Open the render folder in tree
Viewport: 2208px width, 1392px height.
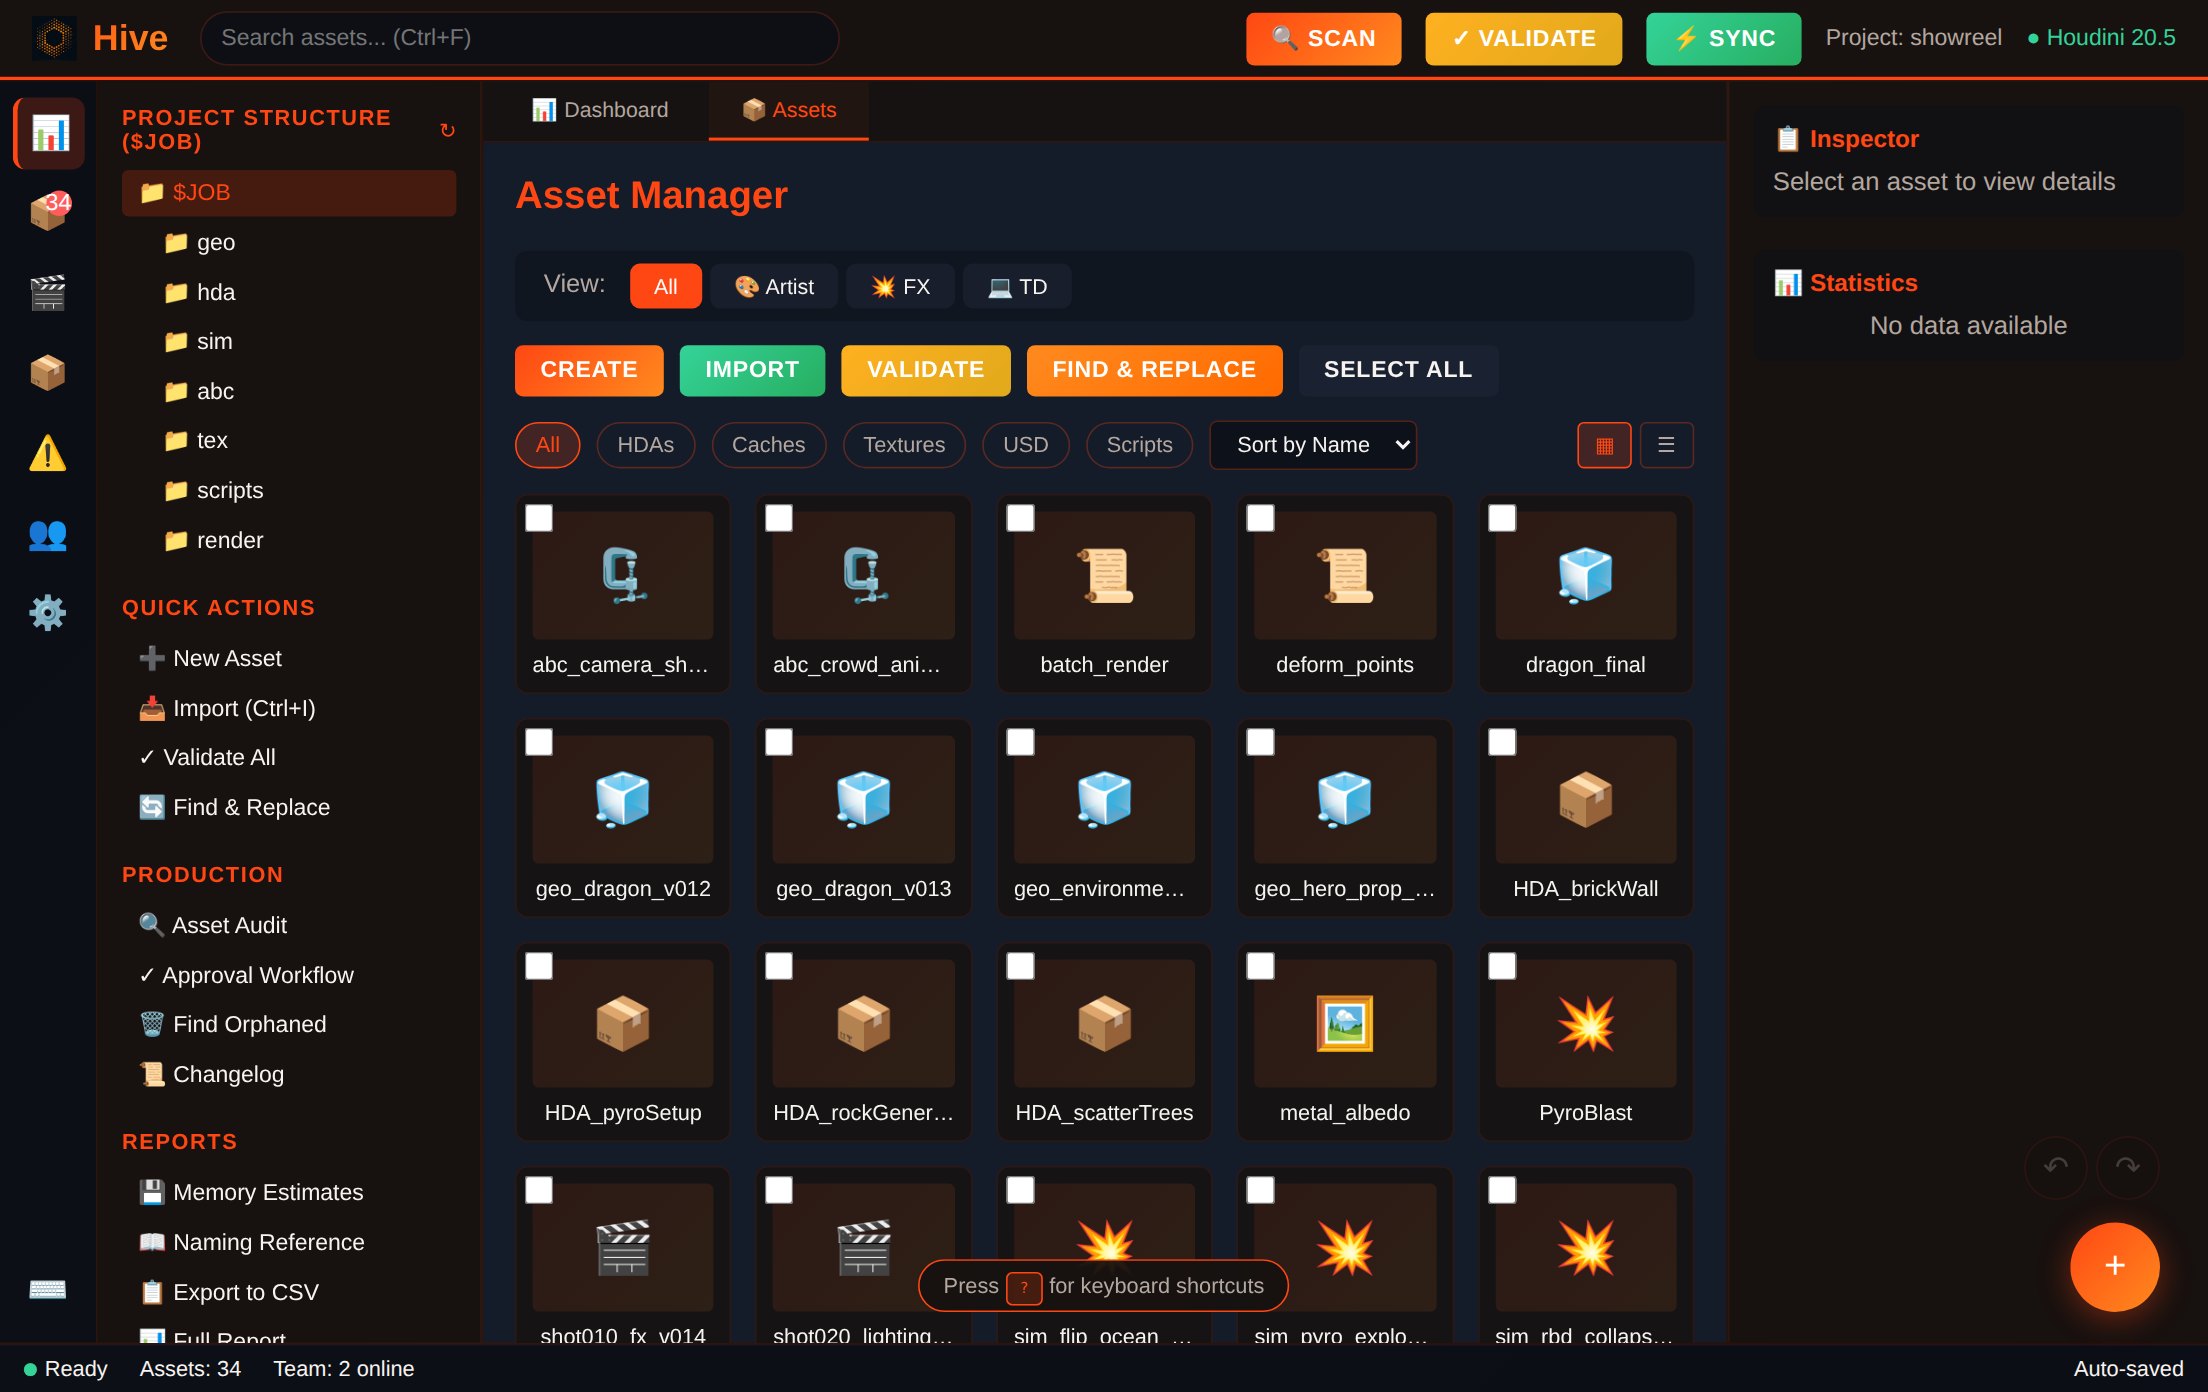click(x=299, y=540)
